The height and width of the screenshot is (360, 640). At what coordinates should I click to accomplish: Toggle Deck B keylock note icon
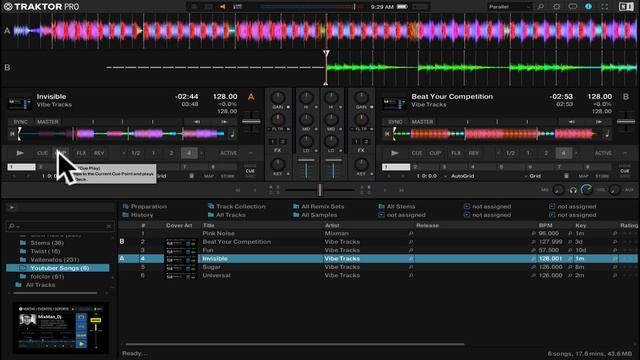tap(607, 133)
